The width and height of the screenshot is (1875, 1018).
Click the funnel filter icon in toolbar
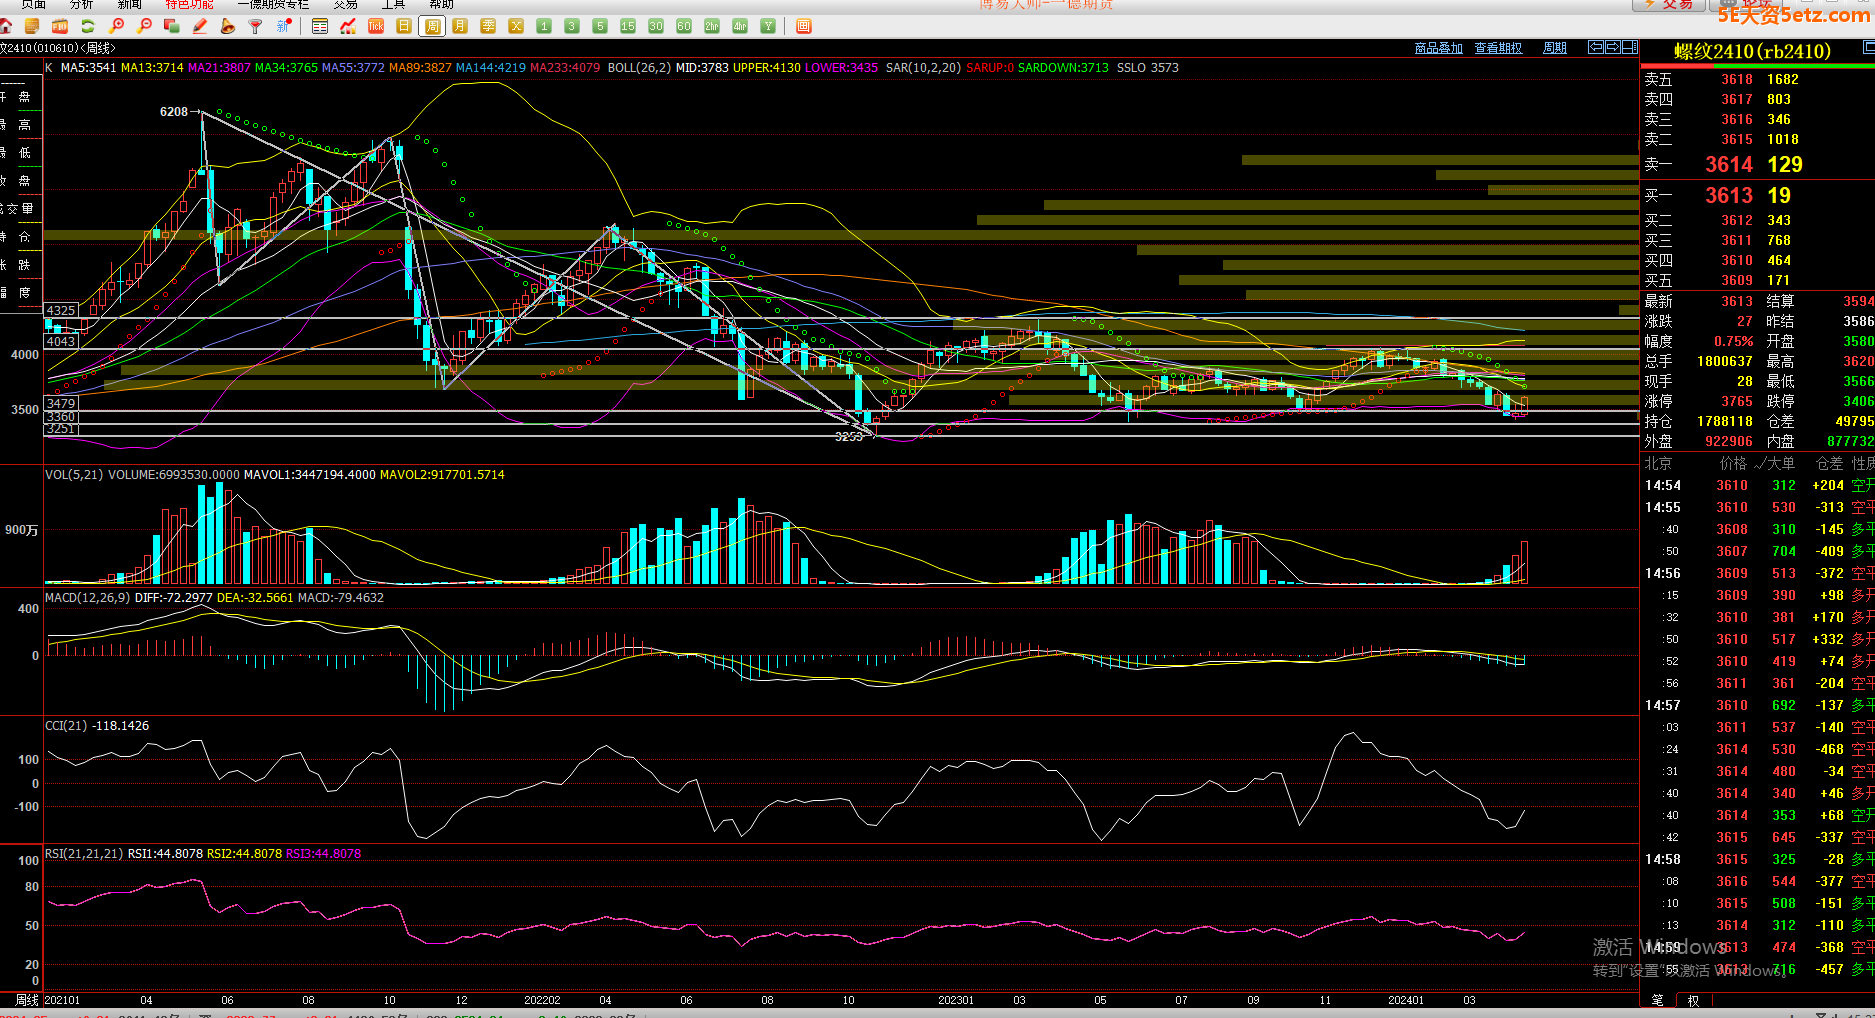tap(256, 26)
